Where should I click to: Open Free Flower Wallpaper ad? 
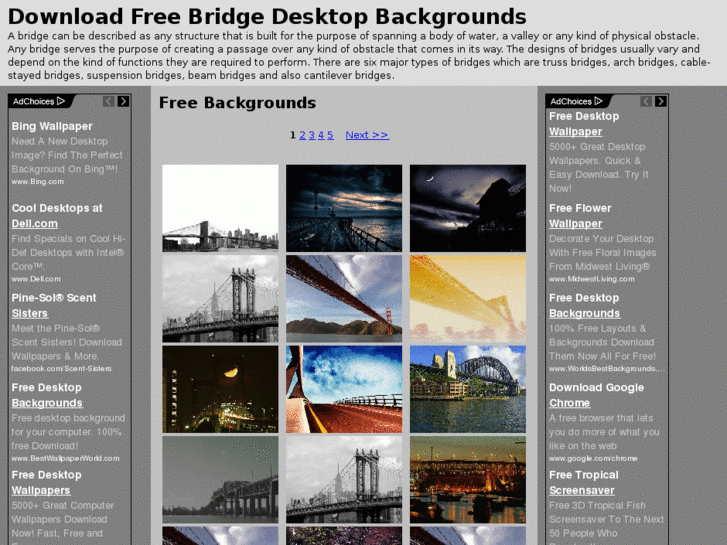[580, 216]
